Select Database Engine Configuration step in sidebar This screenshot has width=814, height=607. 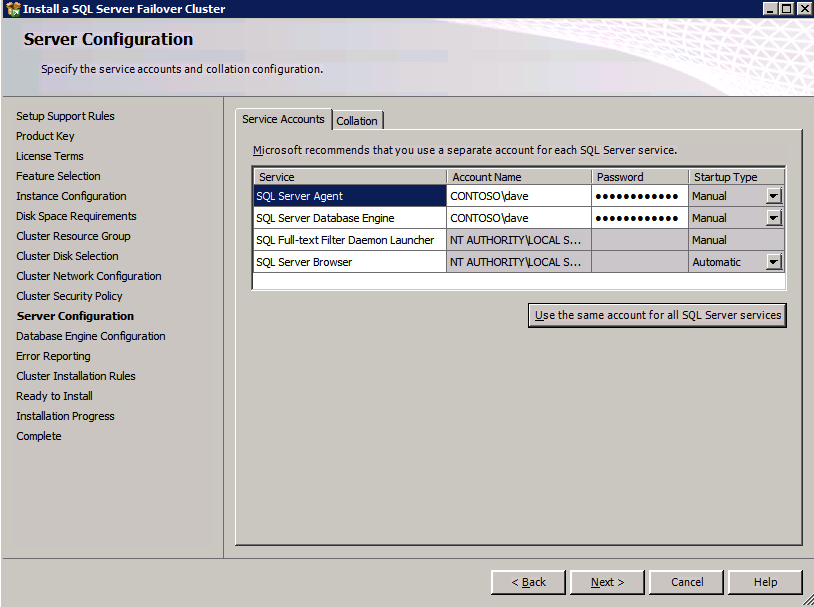(x=91, y=336)
